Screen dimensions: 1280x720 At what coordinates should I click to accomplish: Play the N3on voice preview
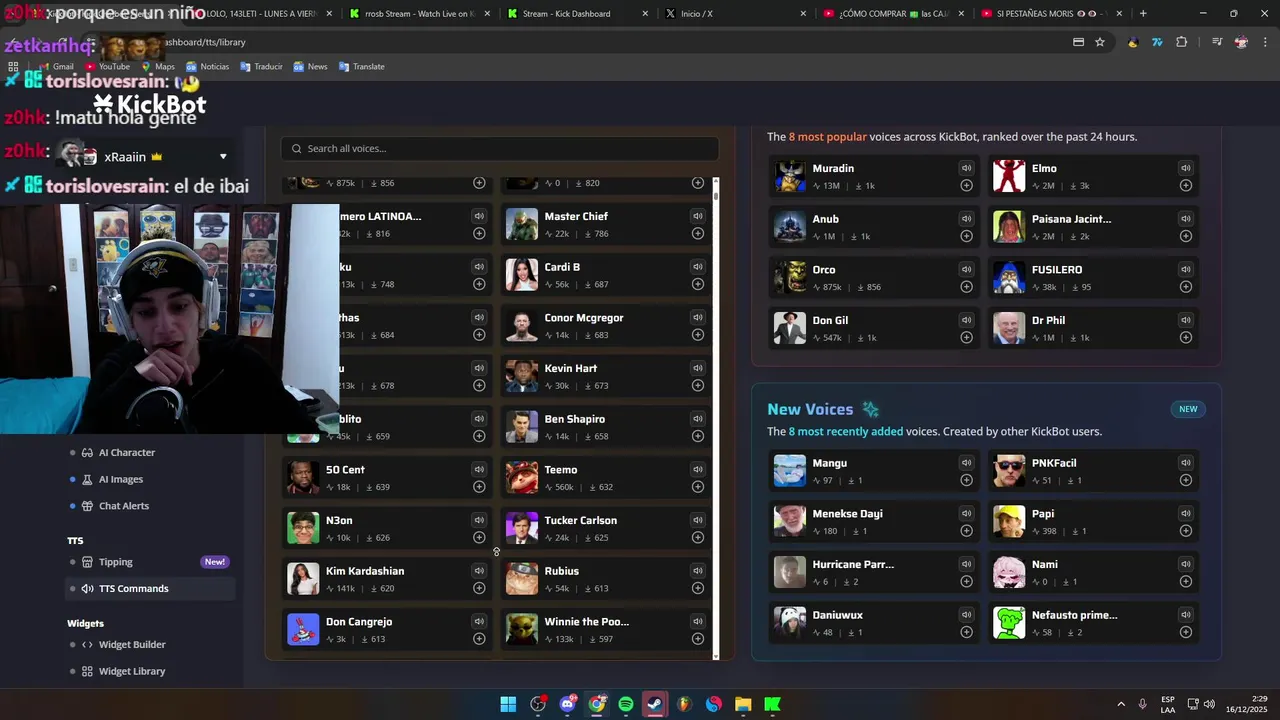click(x=479, y=520)
